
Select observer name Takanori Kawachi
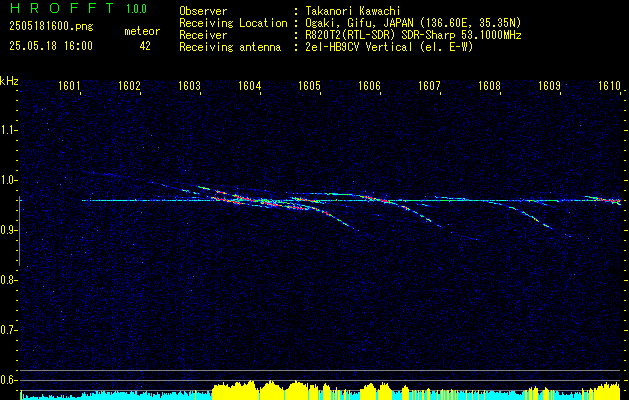pyautogui.click(x=353, y=11)
